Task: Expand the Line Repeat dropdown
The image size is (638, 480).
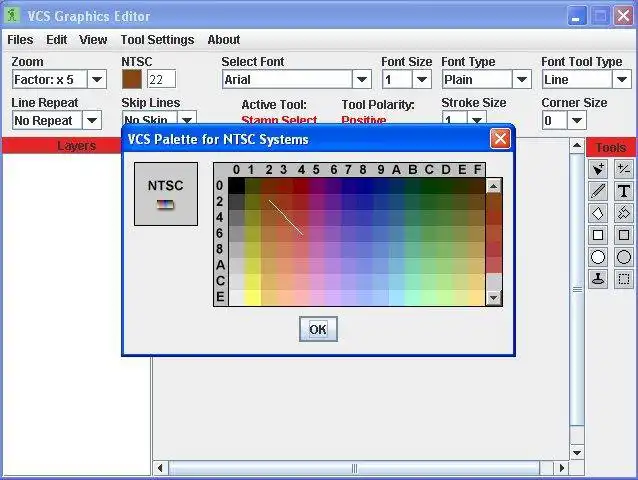Action: coord(92,120)
